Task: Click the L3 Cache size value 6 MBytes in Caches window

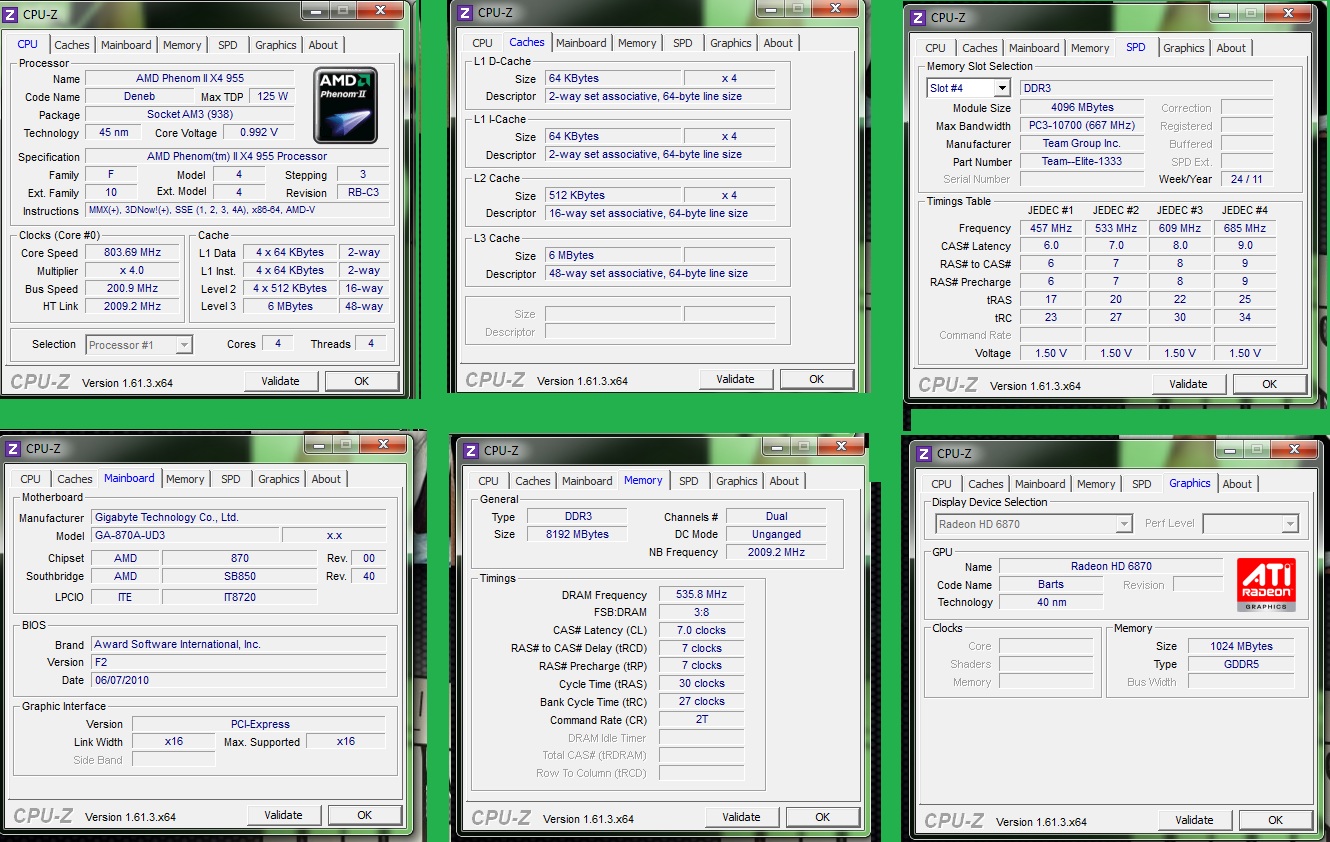Action: click(612, 255)
